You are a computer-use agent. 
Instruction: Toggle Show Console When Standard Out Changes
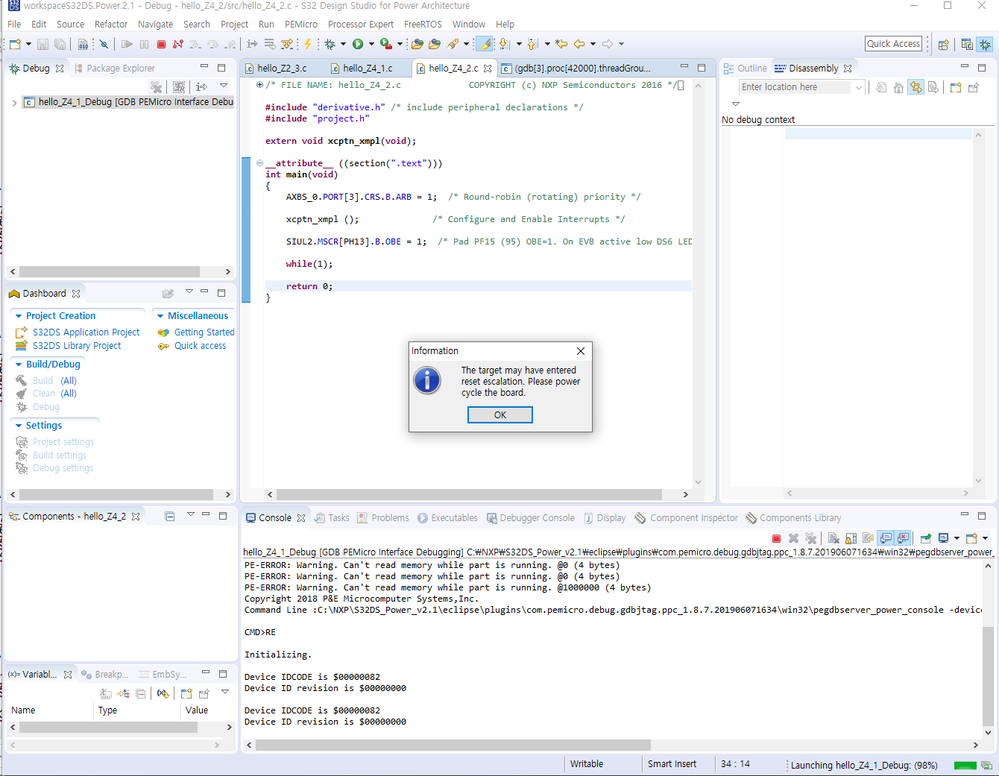(x=886, y=538)
